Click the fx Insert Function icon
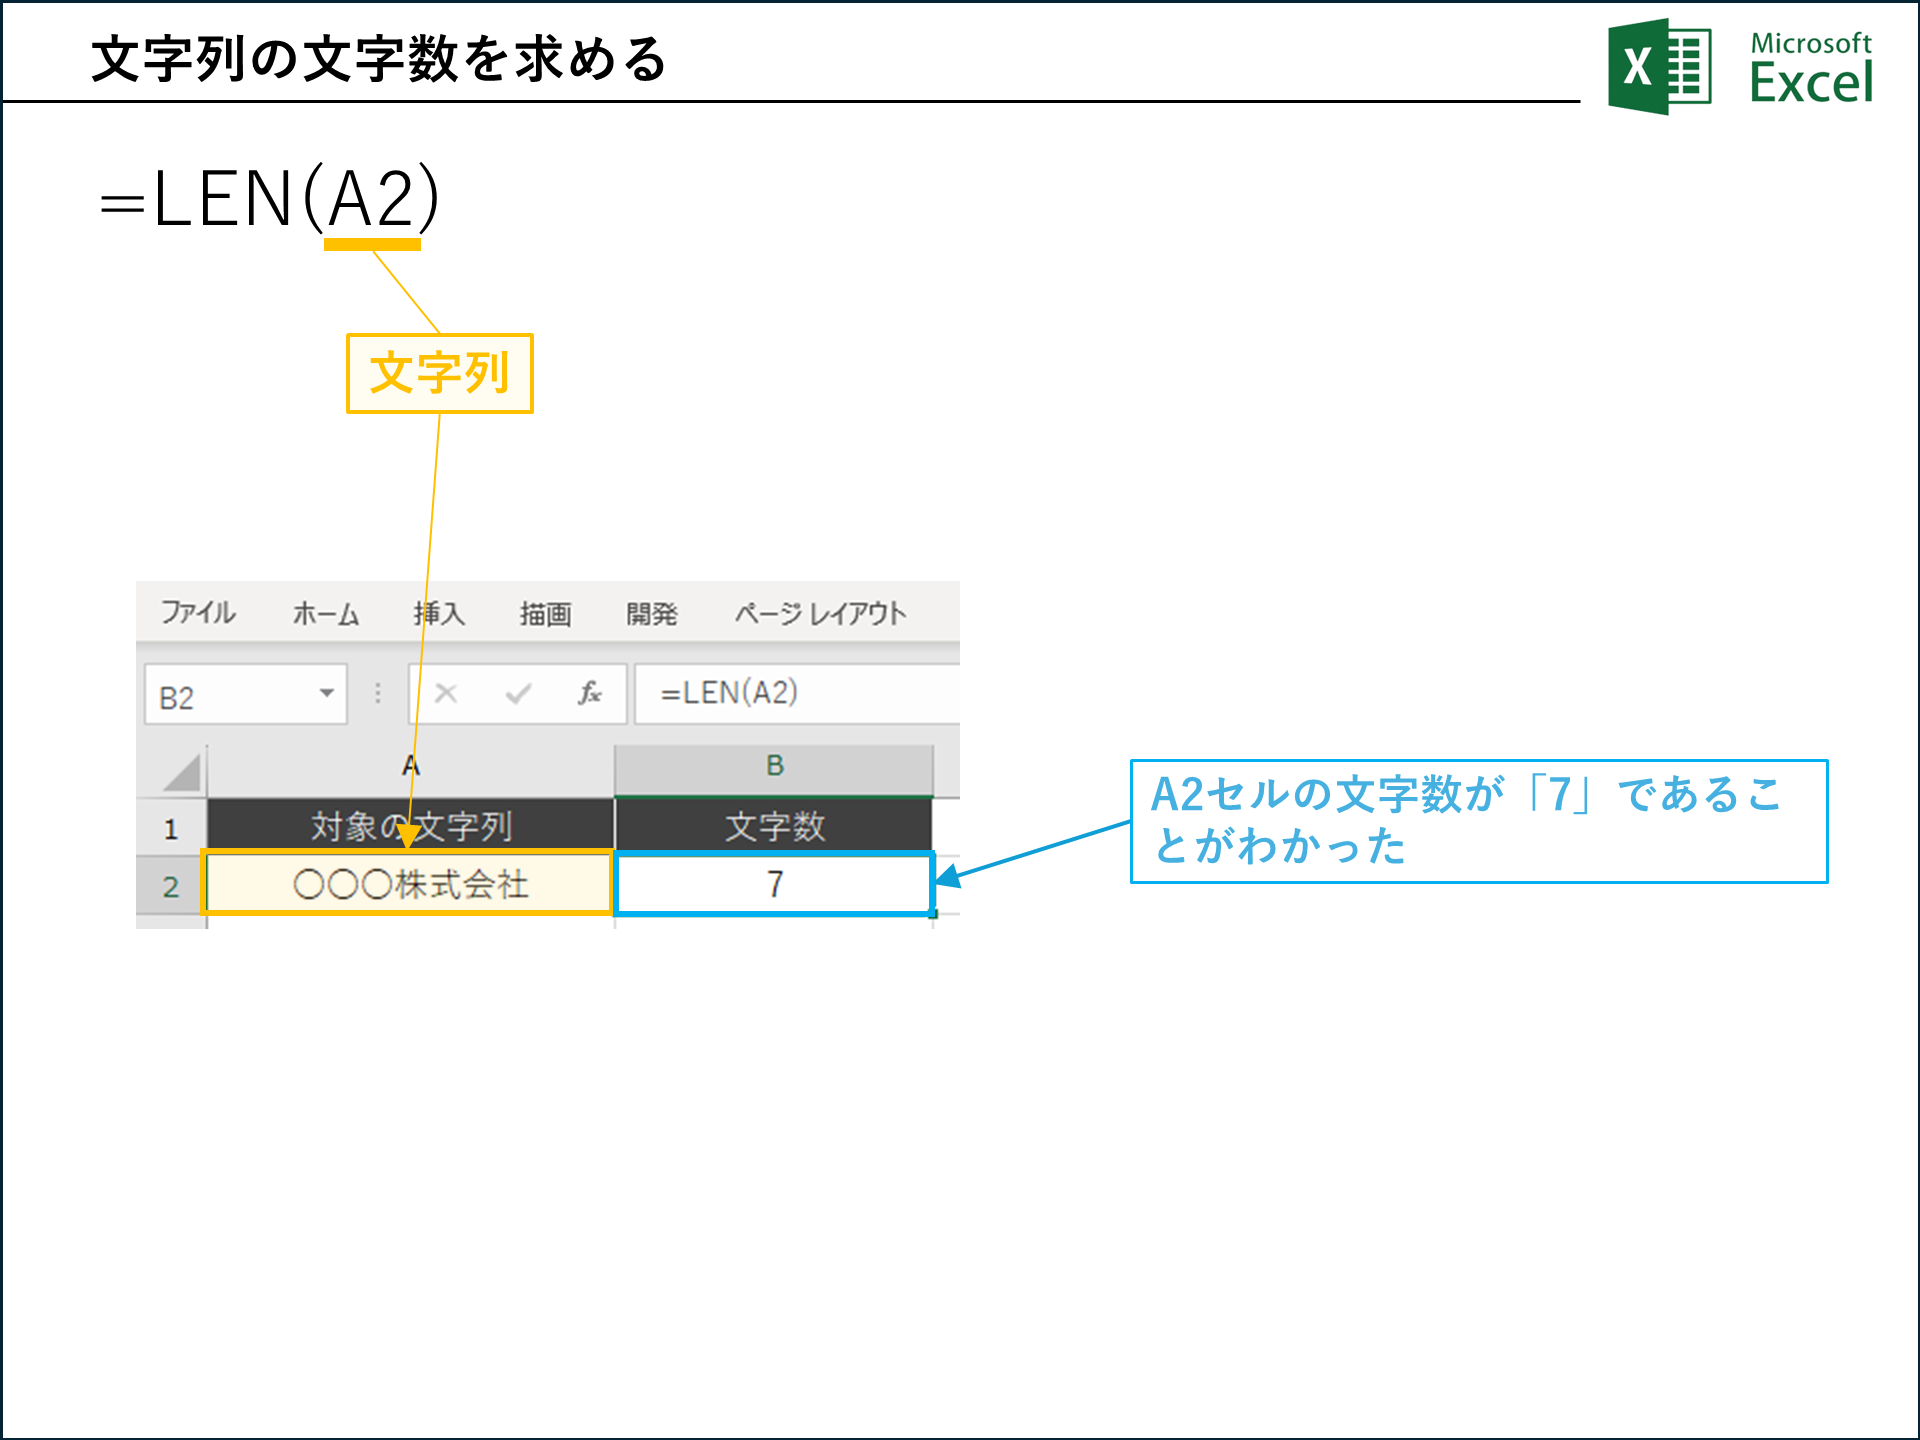This screenshot has width=1920, height=1440. (590, 693)
